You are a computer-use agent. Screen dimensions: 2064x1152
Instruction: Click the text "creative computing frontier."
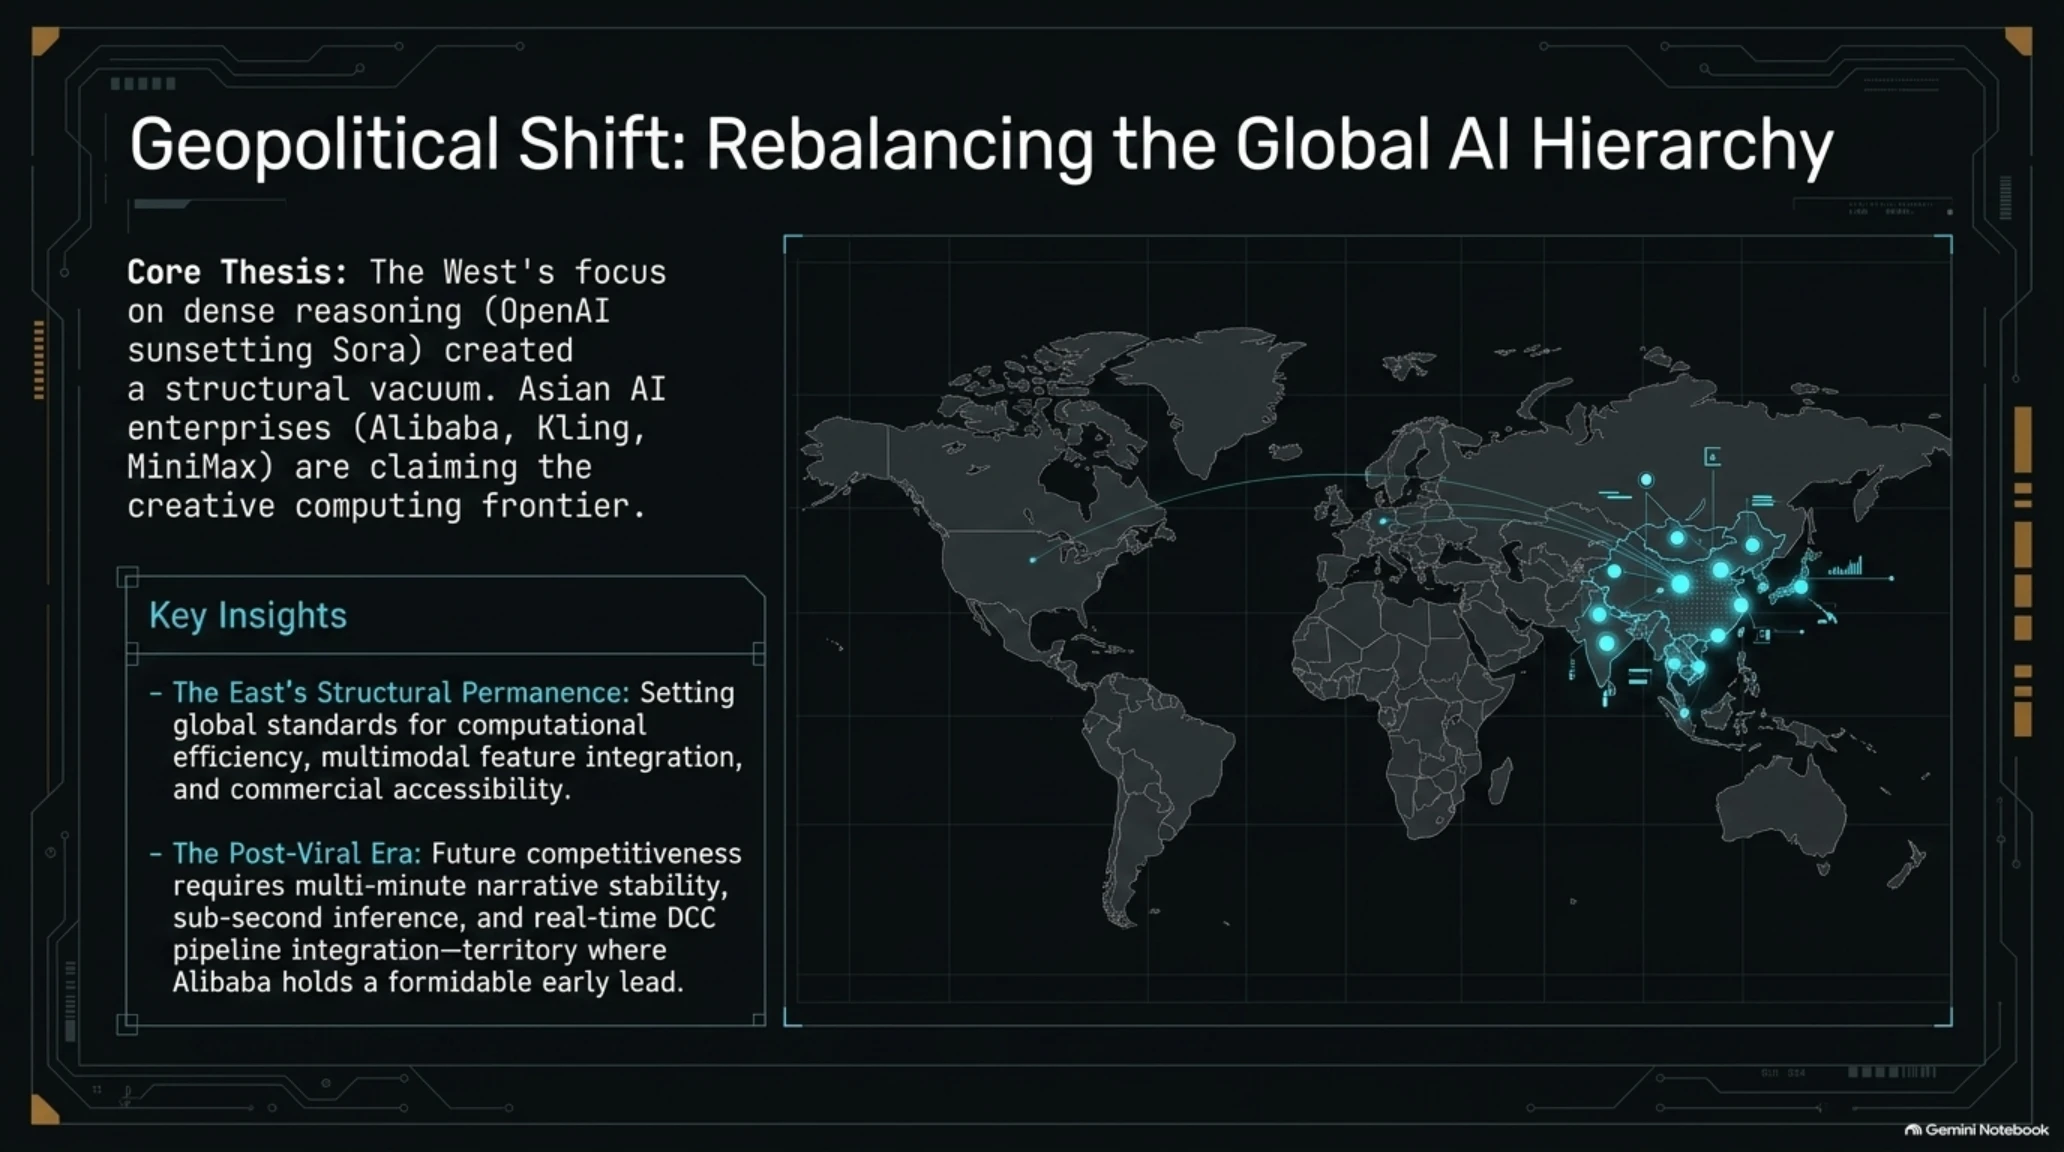[386, 506]
